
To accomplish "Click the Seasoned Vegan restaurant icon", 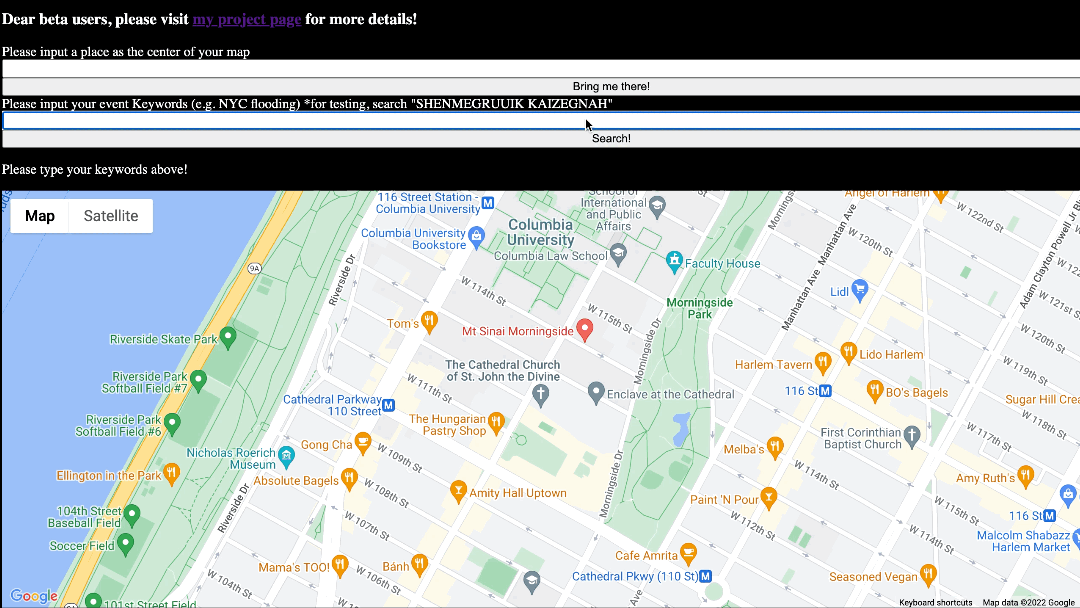I will pos(928,575).
